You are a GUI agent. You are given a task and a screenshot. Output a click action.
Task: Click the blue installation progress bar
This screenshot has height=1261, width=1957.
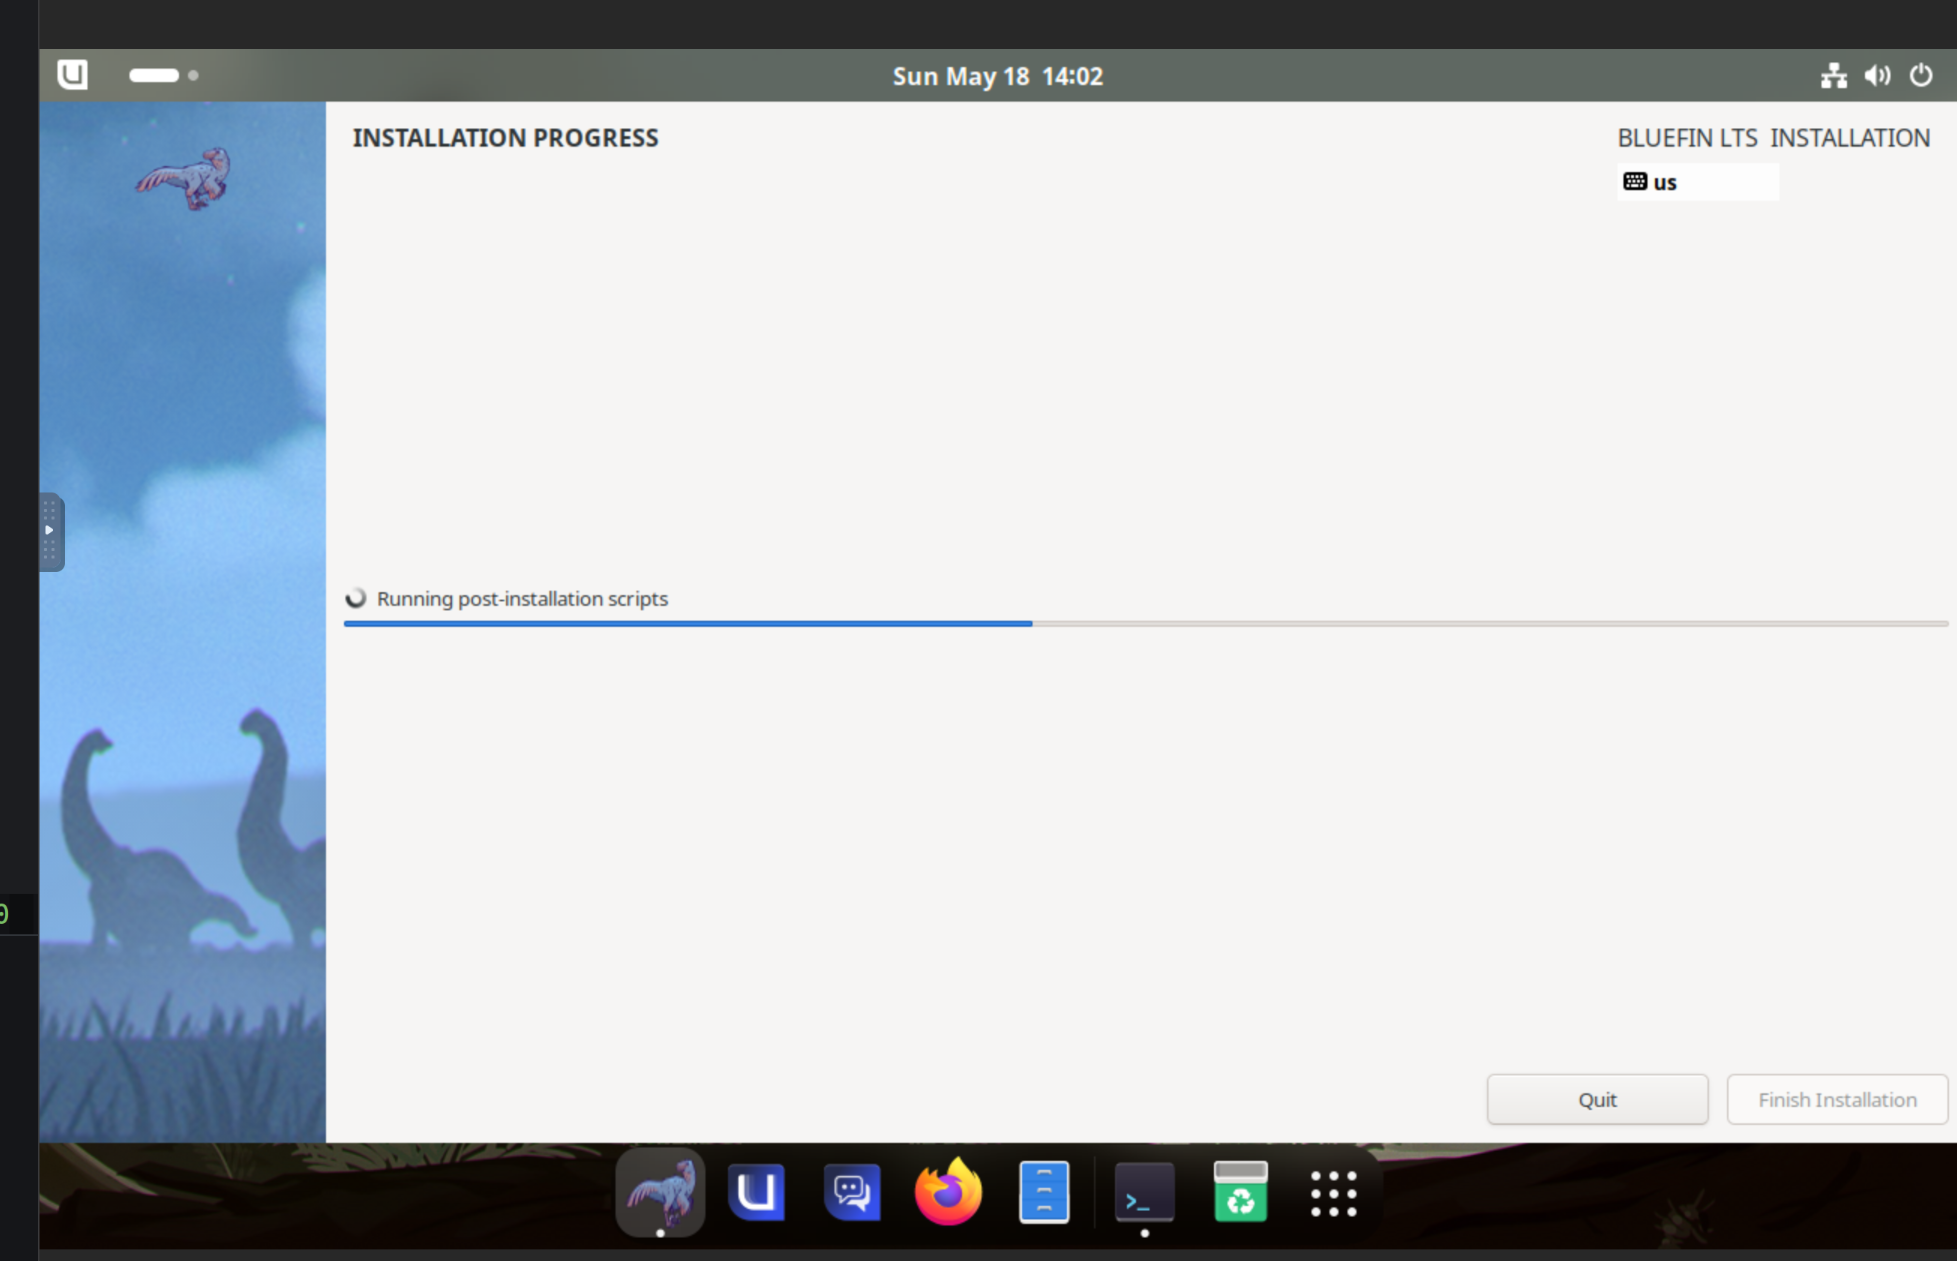(688, 623)
